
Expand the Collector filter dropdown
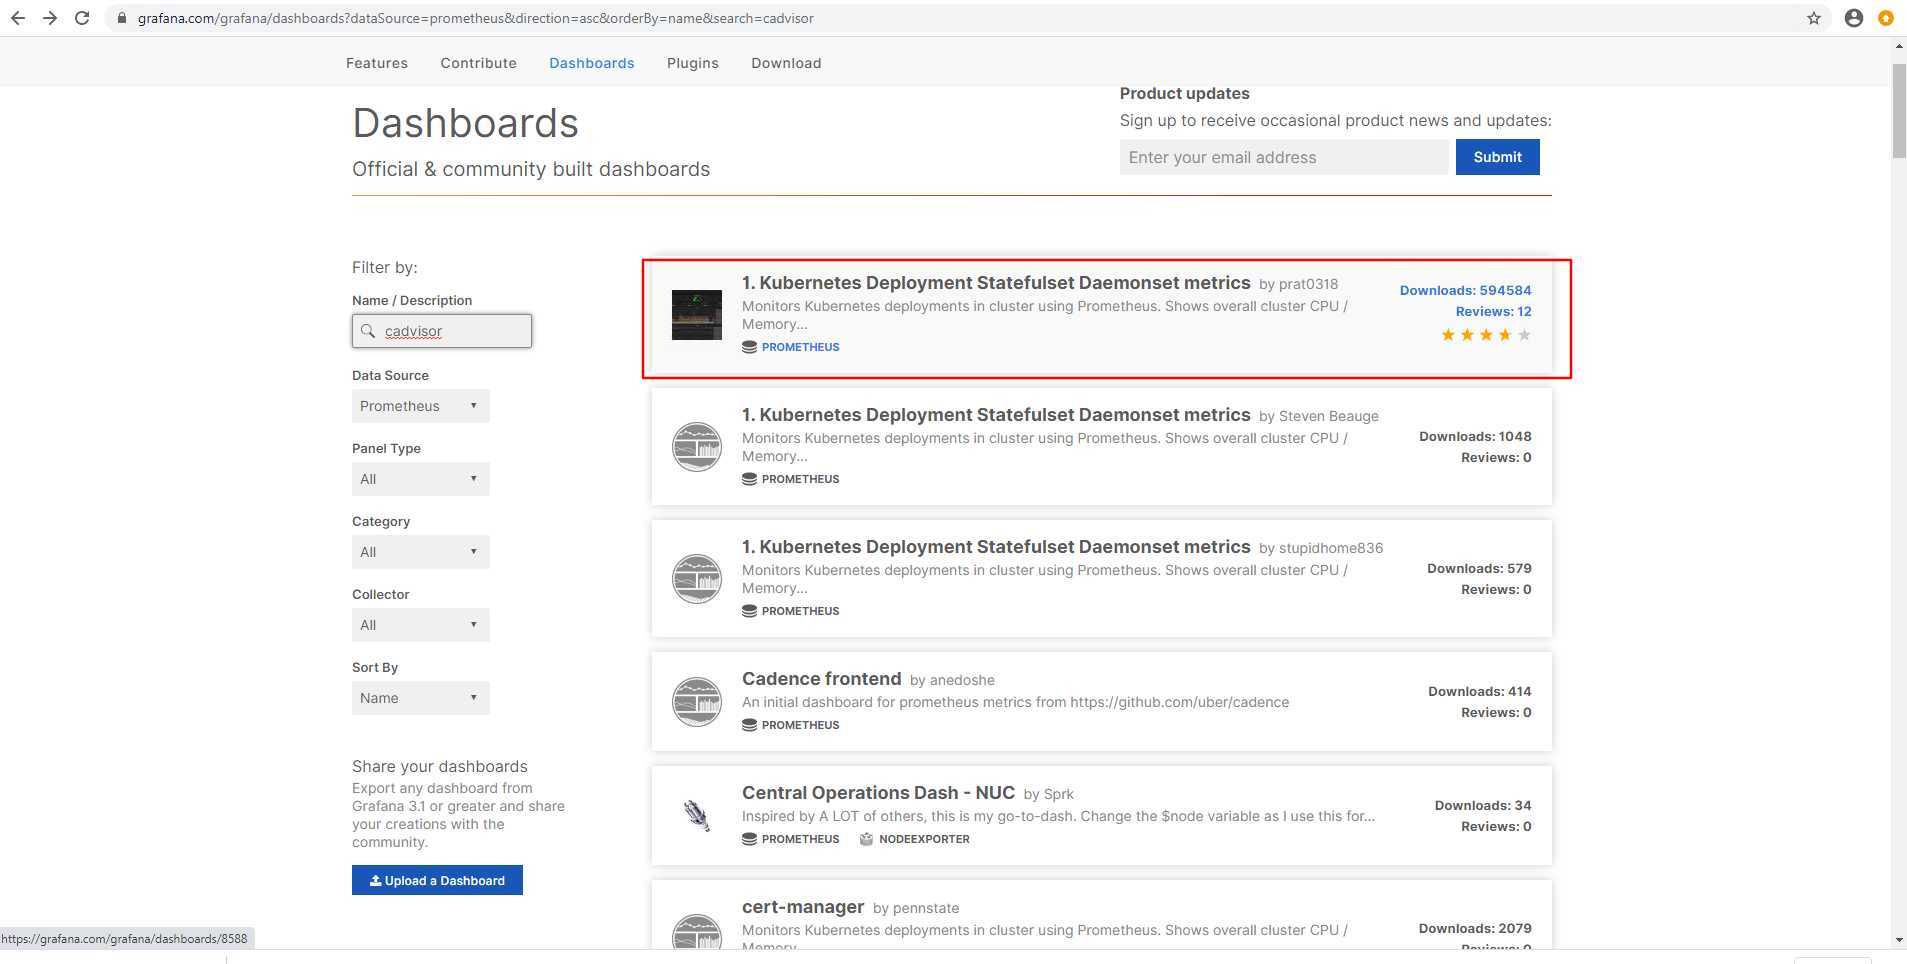tap(420, 625)
